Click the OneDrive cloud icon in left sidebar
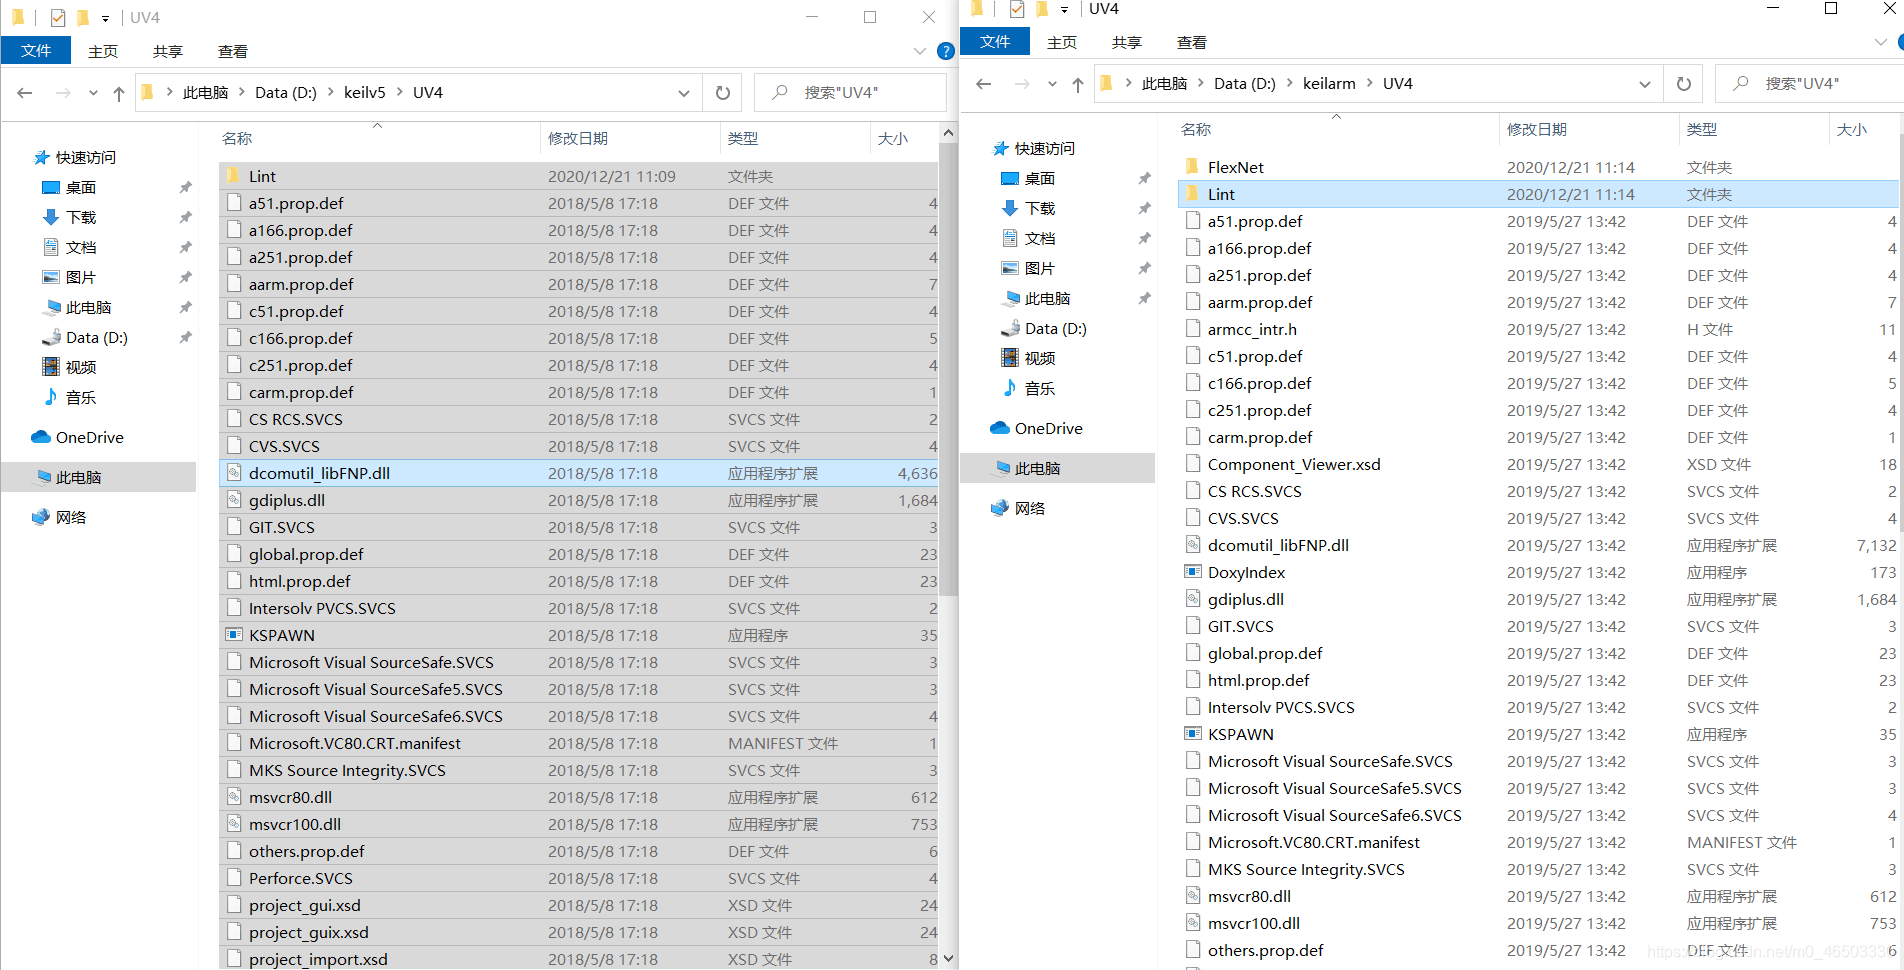The height and width of the screenshot is (970, 1904). [x=41, y=437]
